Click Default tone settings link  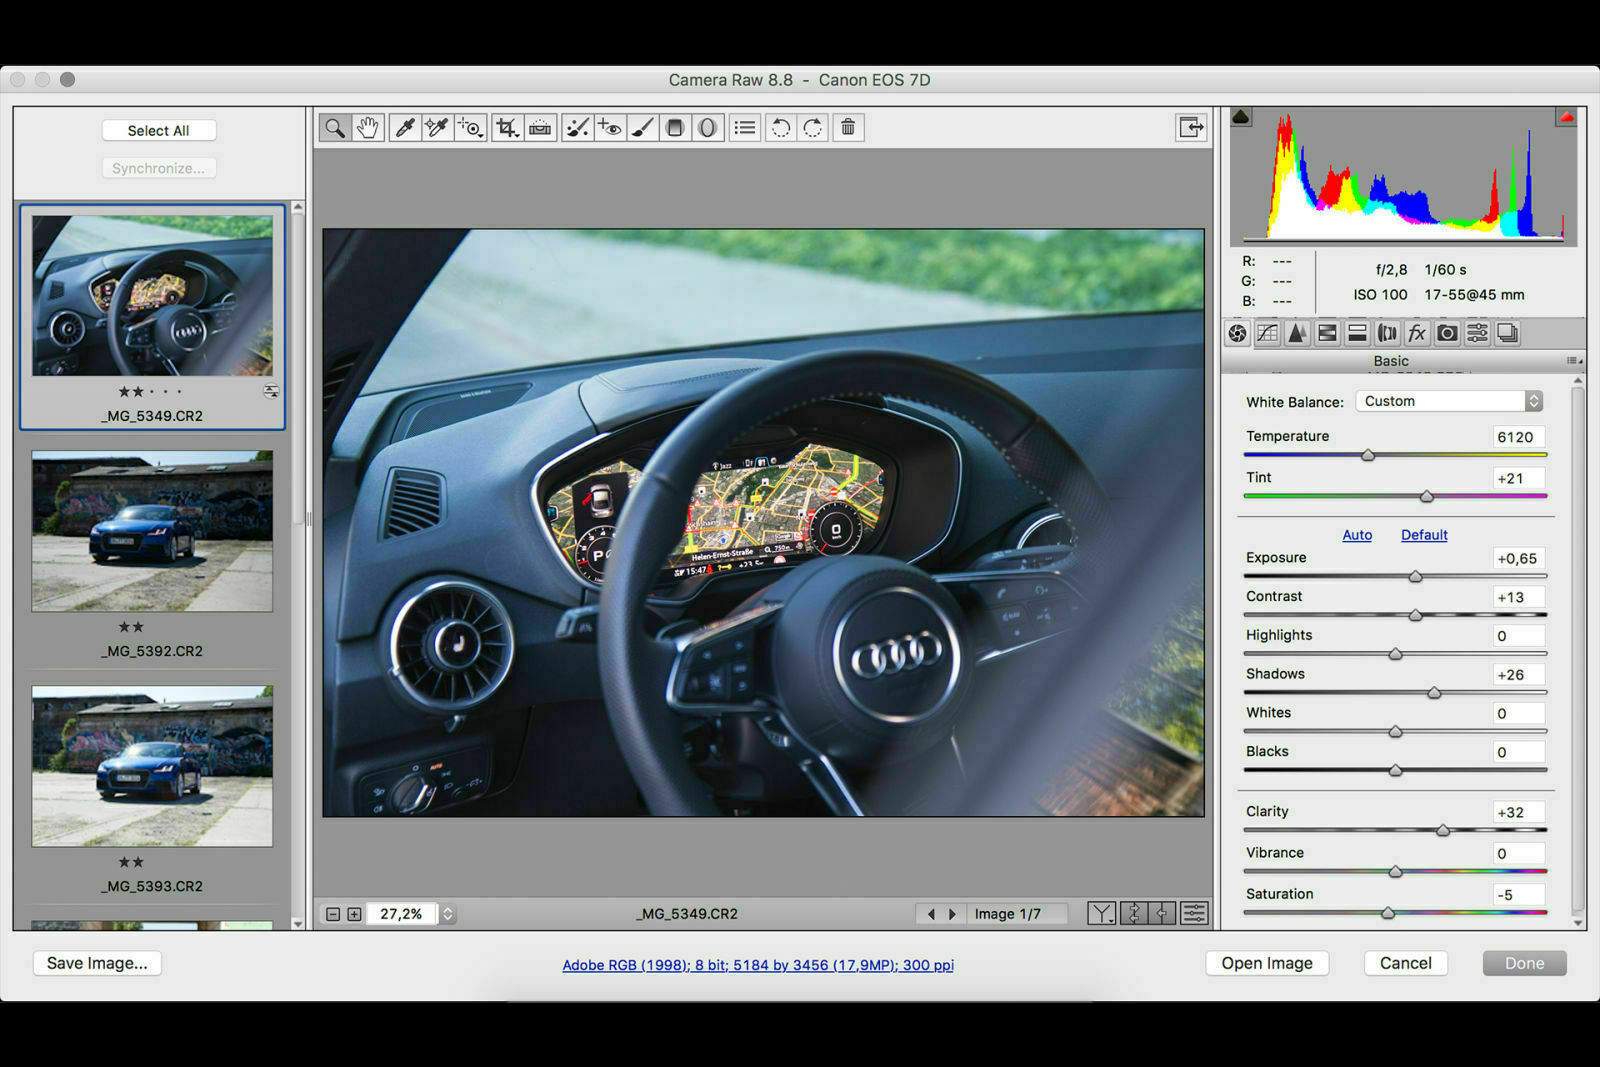[x=1424, y=535]
